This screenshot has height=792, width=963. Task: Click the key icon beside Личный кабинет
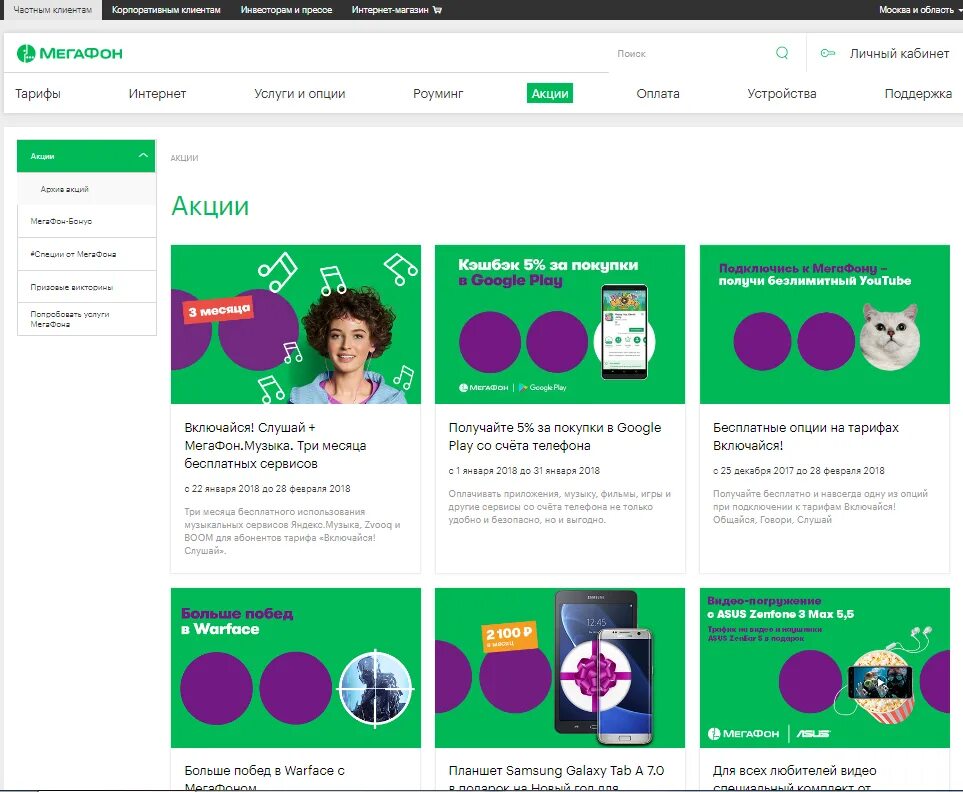pos(828,53)
